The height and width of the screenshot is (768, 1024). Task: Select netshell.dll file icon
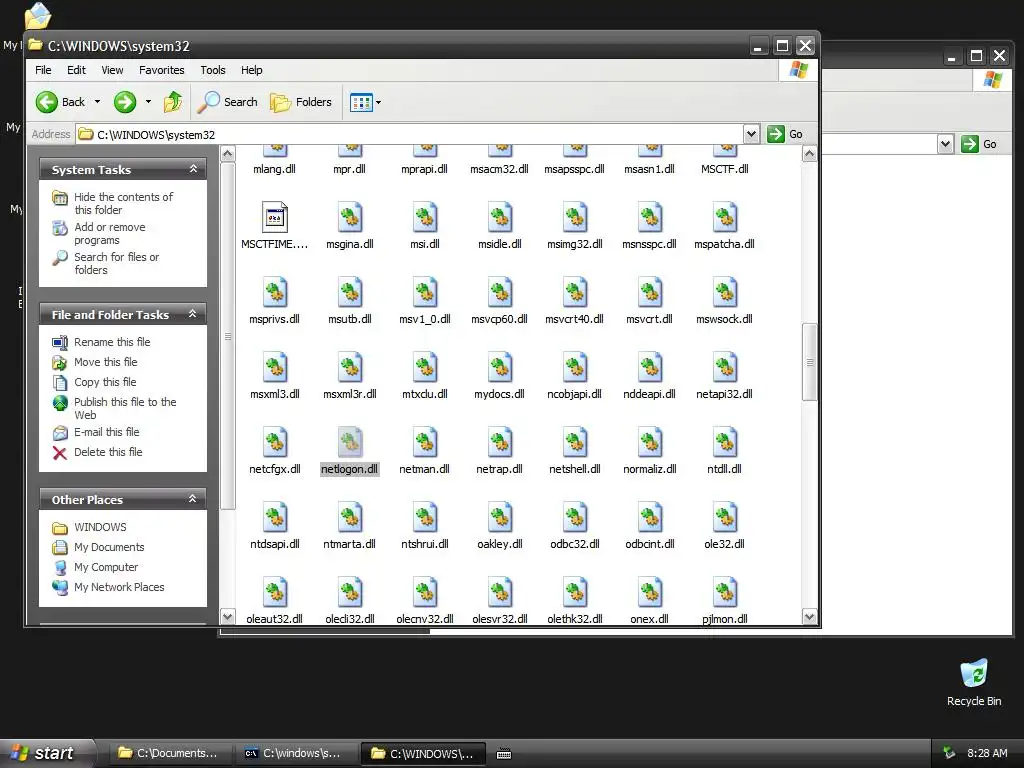click(575, 443)
